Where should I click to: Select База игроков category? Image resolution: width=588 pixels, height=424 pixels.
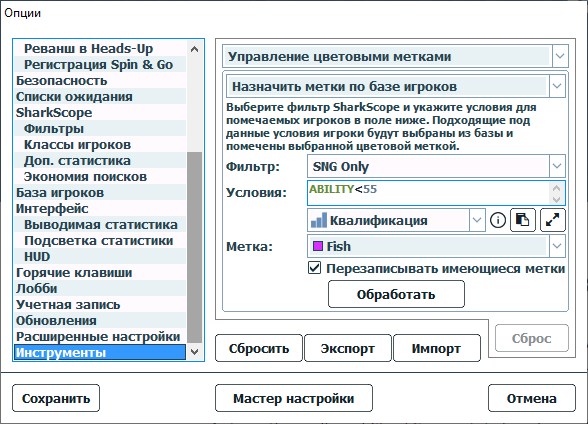click(x=100, y=193)
